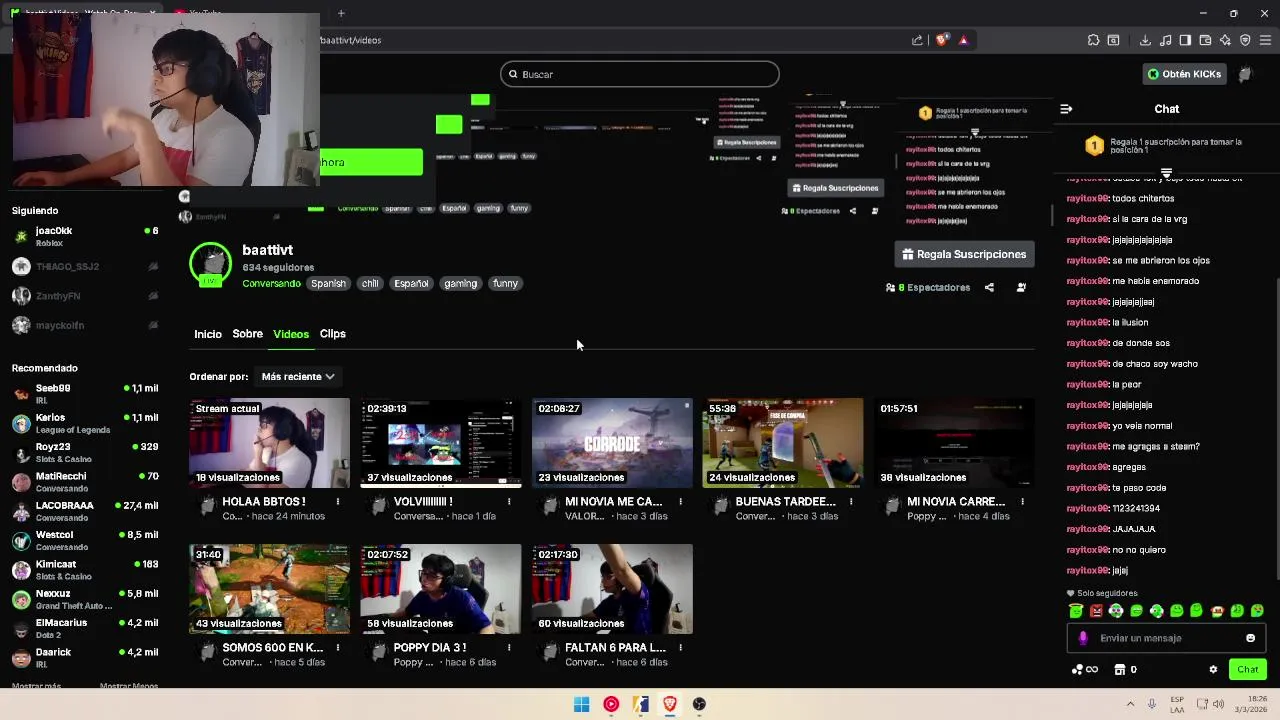The height and width of the screenshot is (720, 1280).
Task: Open the browser downloads icon
Action: (1145, 40)
